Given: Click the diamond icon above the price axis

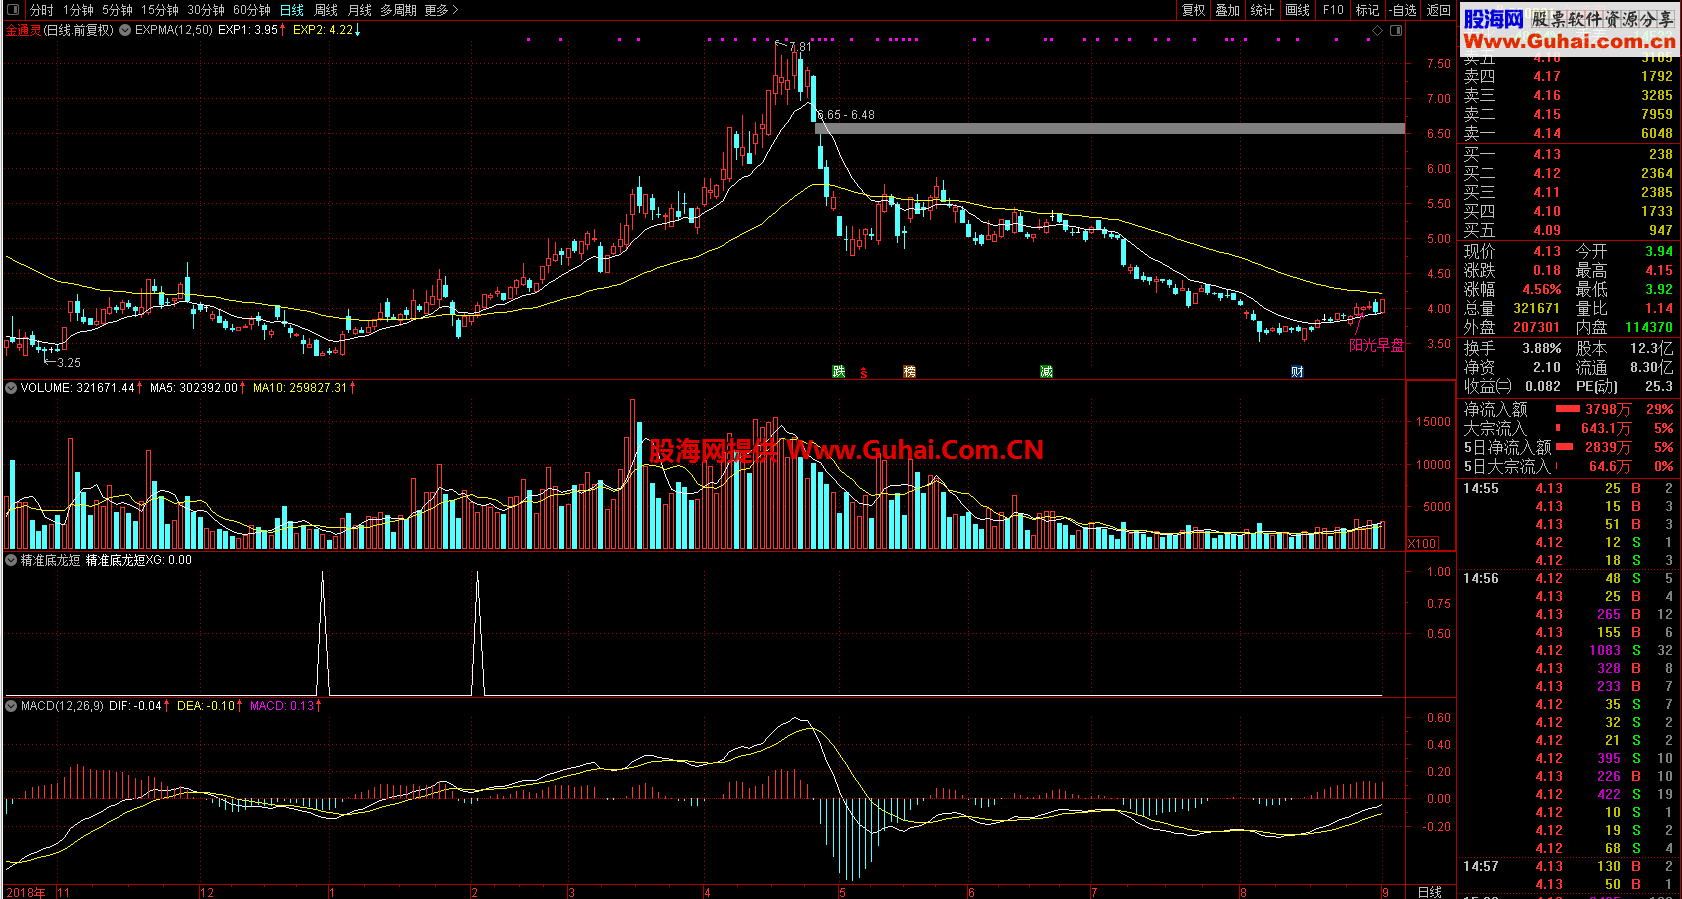Looking at the screenshot, I should tap(1377, 30).
